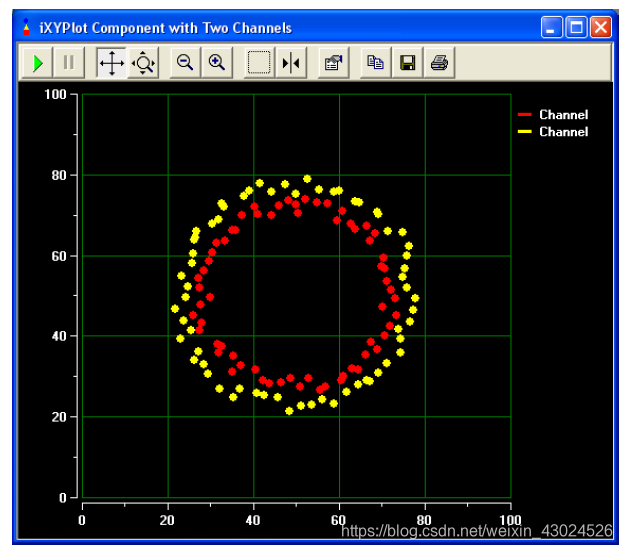Select the axes scroll mode tool

tap(112, 63)
